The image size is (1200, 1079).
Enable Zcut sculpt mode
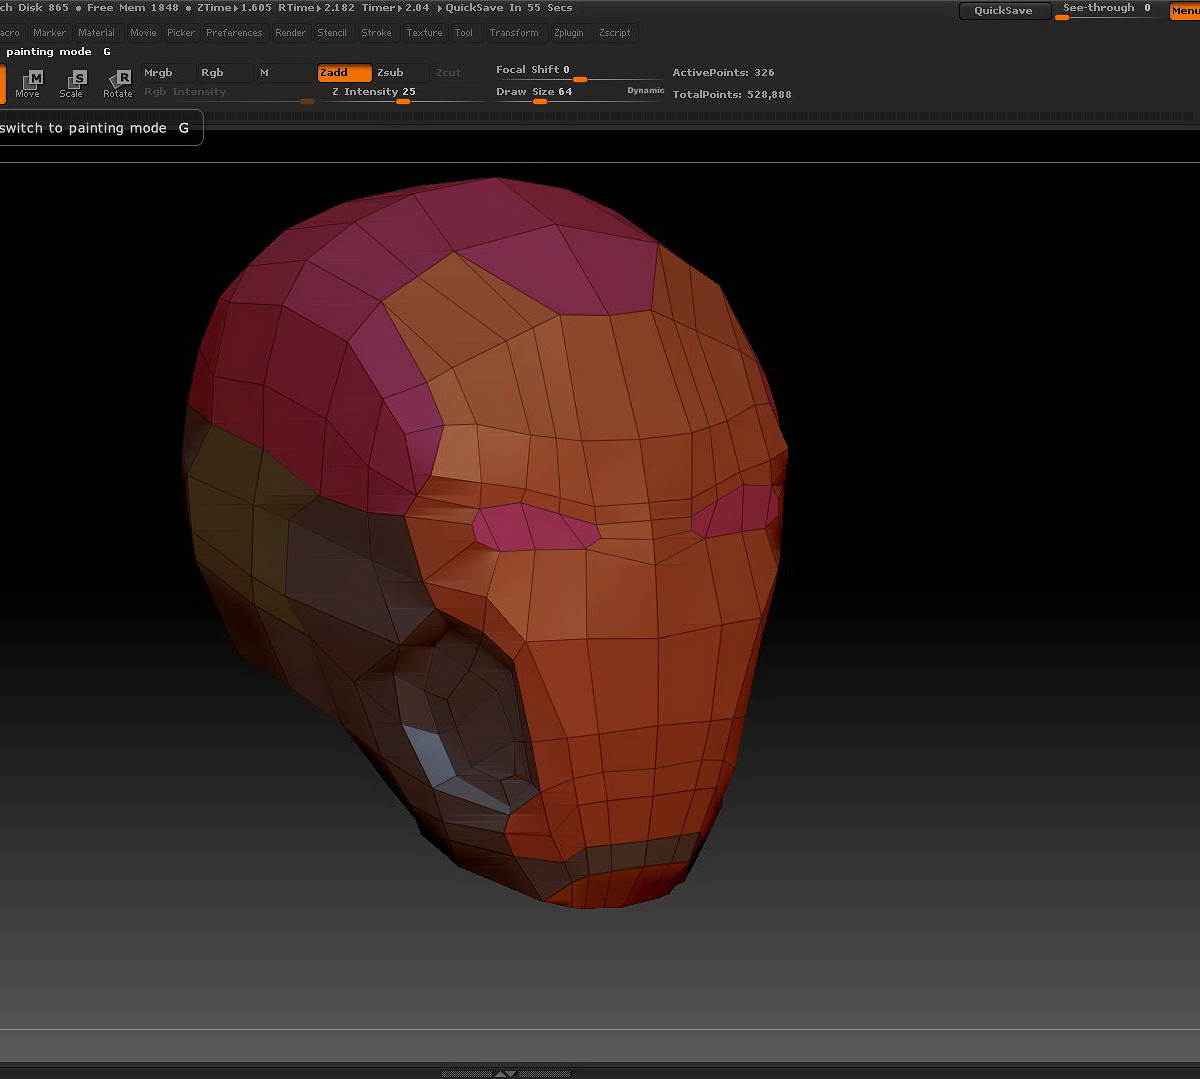point(459,73)
